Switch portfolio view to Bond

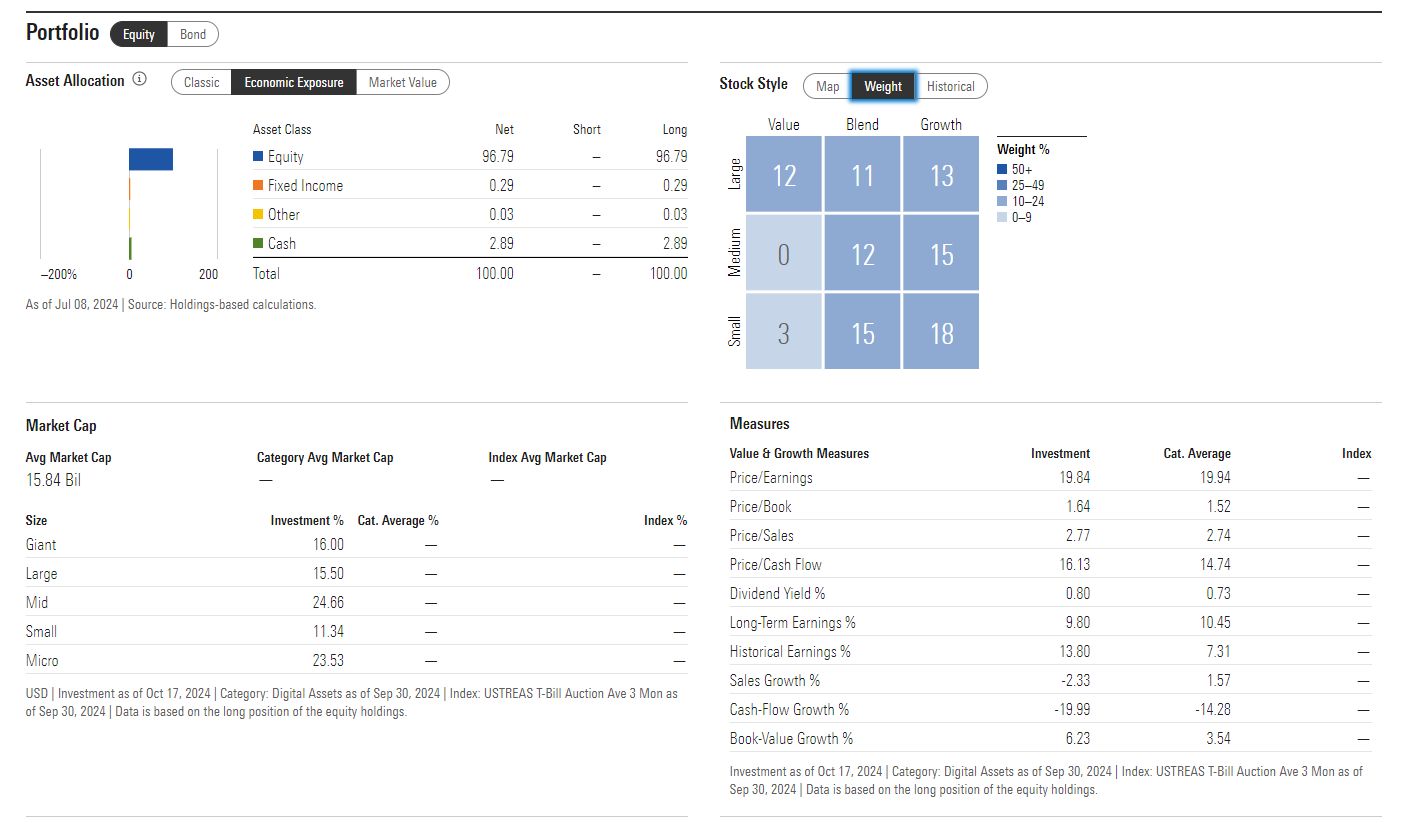click(193, 34)
